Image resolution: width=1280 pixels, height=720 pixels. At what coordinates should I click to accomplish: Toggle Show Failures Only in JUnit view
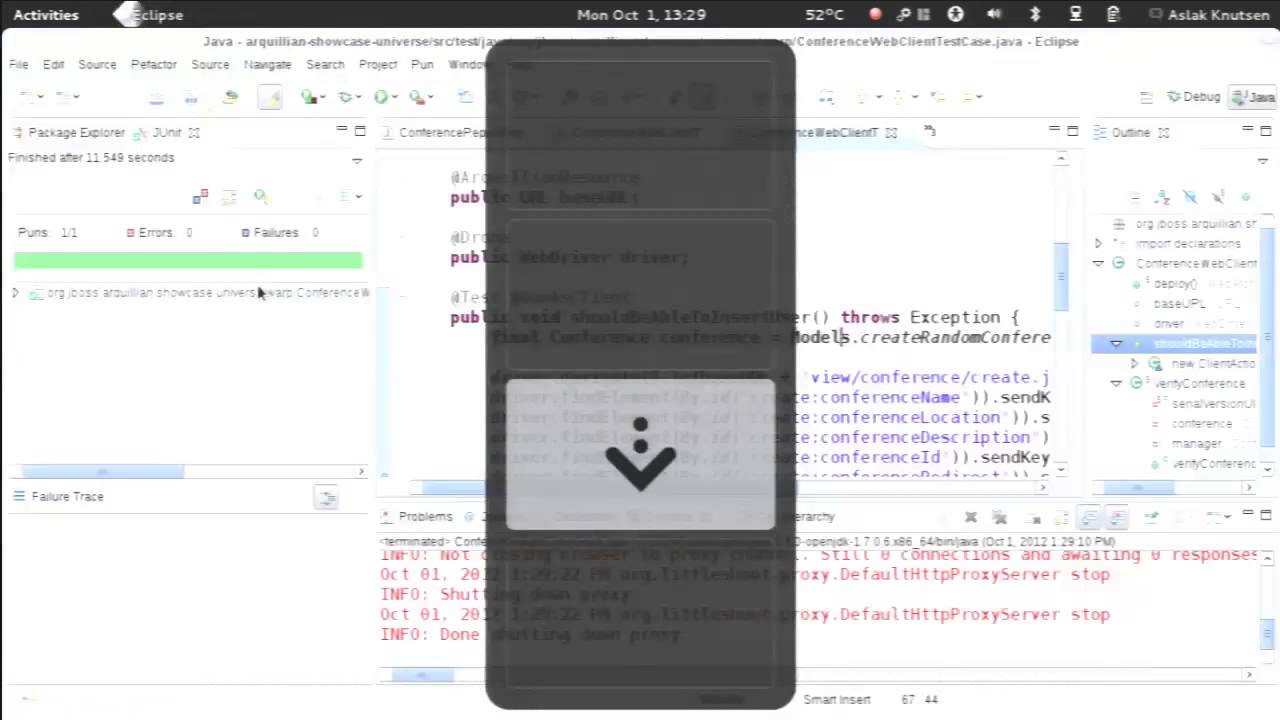coord(200,197)
